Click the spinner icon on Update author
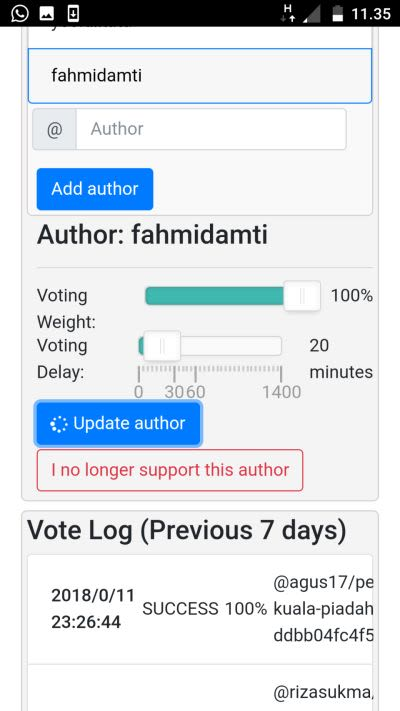Screen dimensions: 400x711 pos(59,424)
